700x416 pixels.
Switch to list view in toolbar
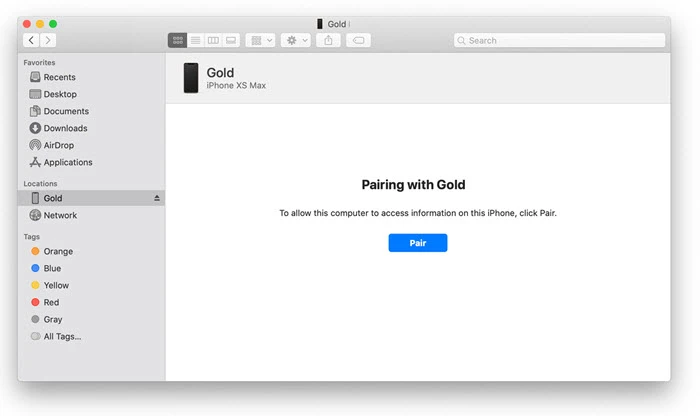tap(195, 40)
